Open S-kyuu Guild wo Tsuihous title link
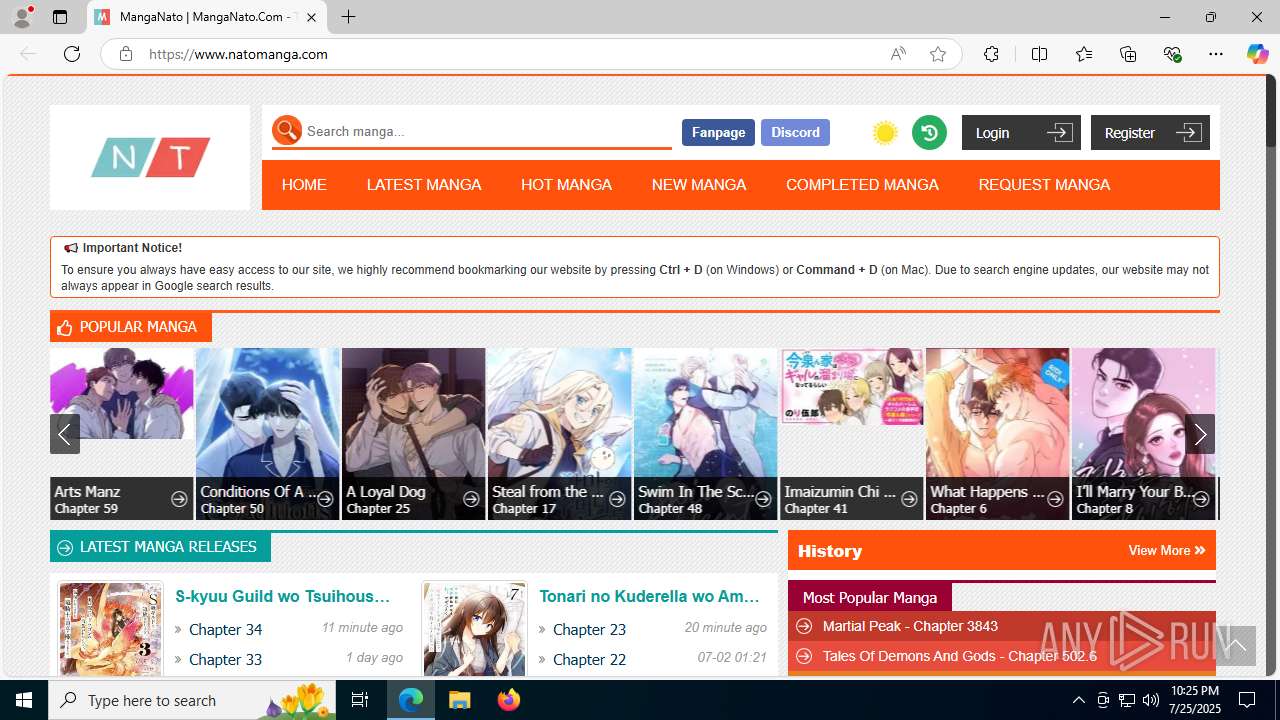 point(282,596)
